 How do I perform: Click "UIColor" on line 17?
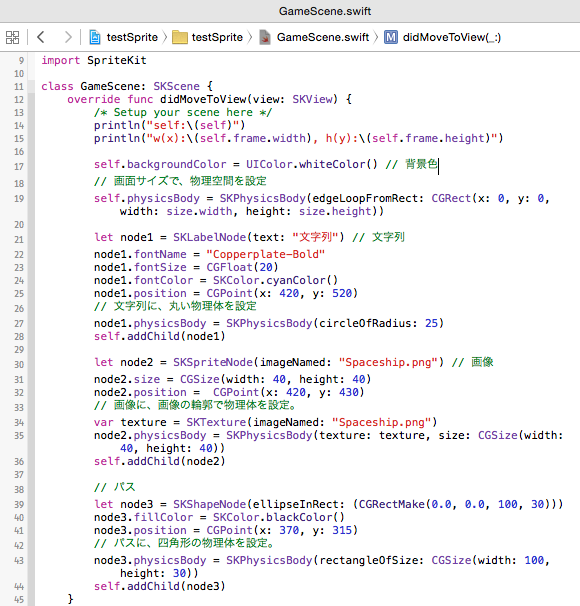pos(269,164)
